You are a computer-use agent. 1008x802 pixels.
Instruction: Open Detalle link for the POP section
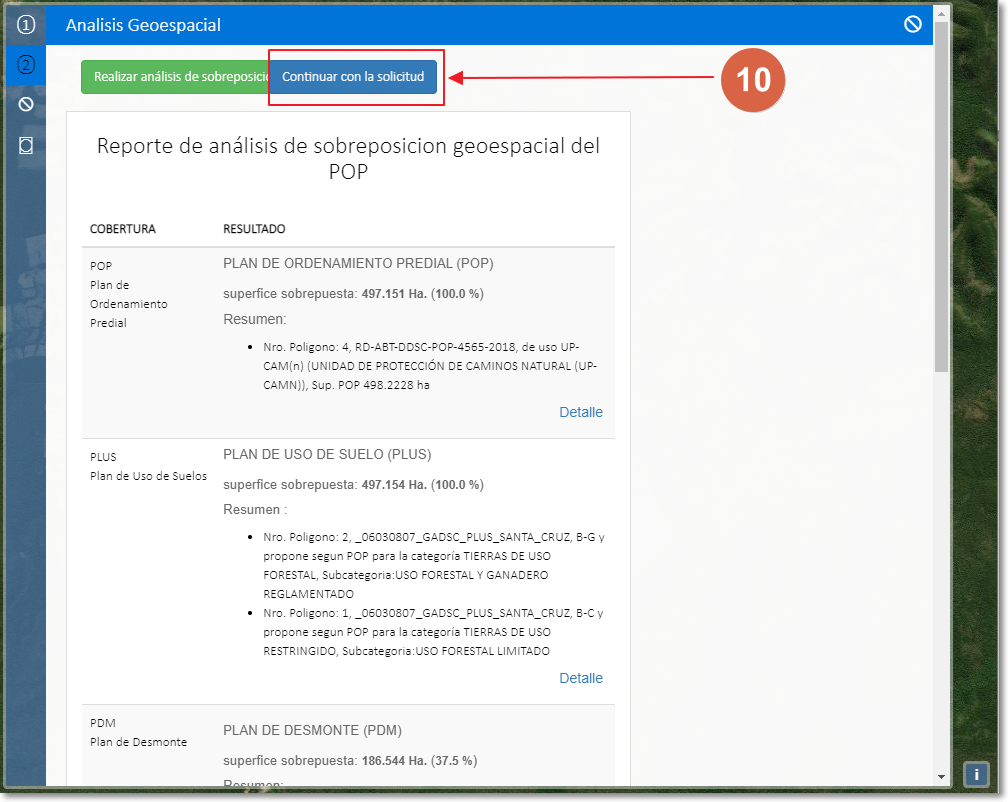pyautogui.click(x=580, y=412)
